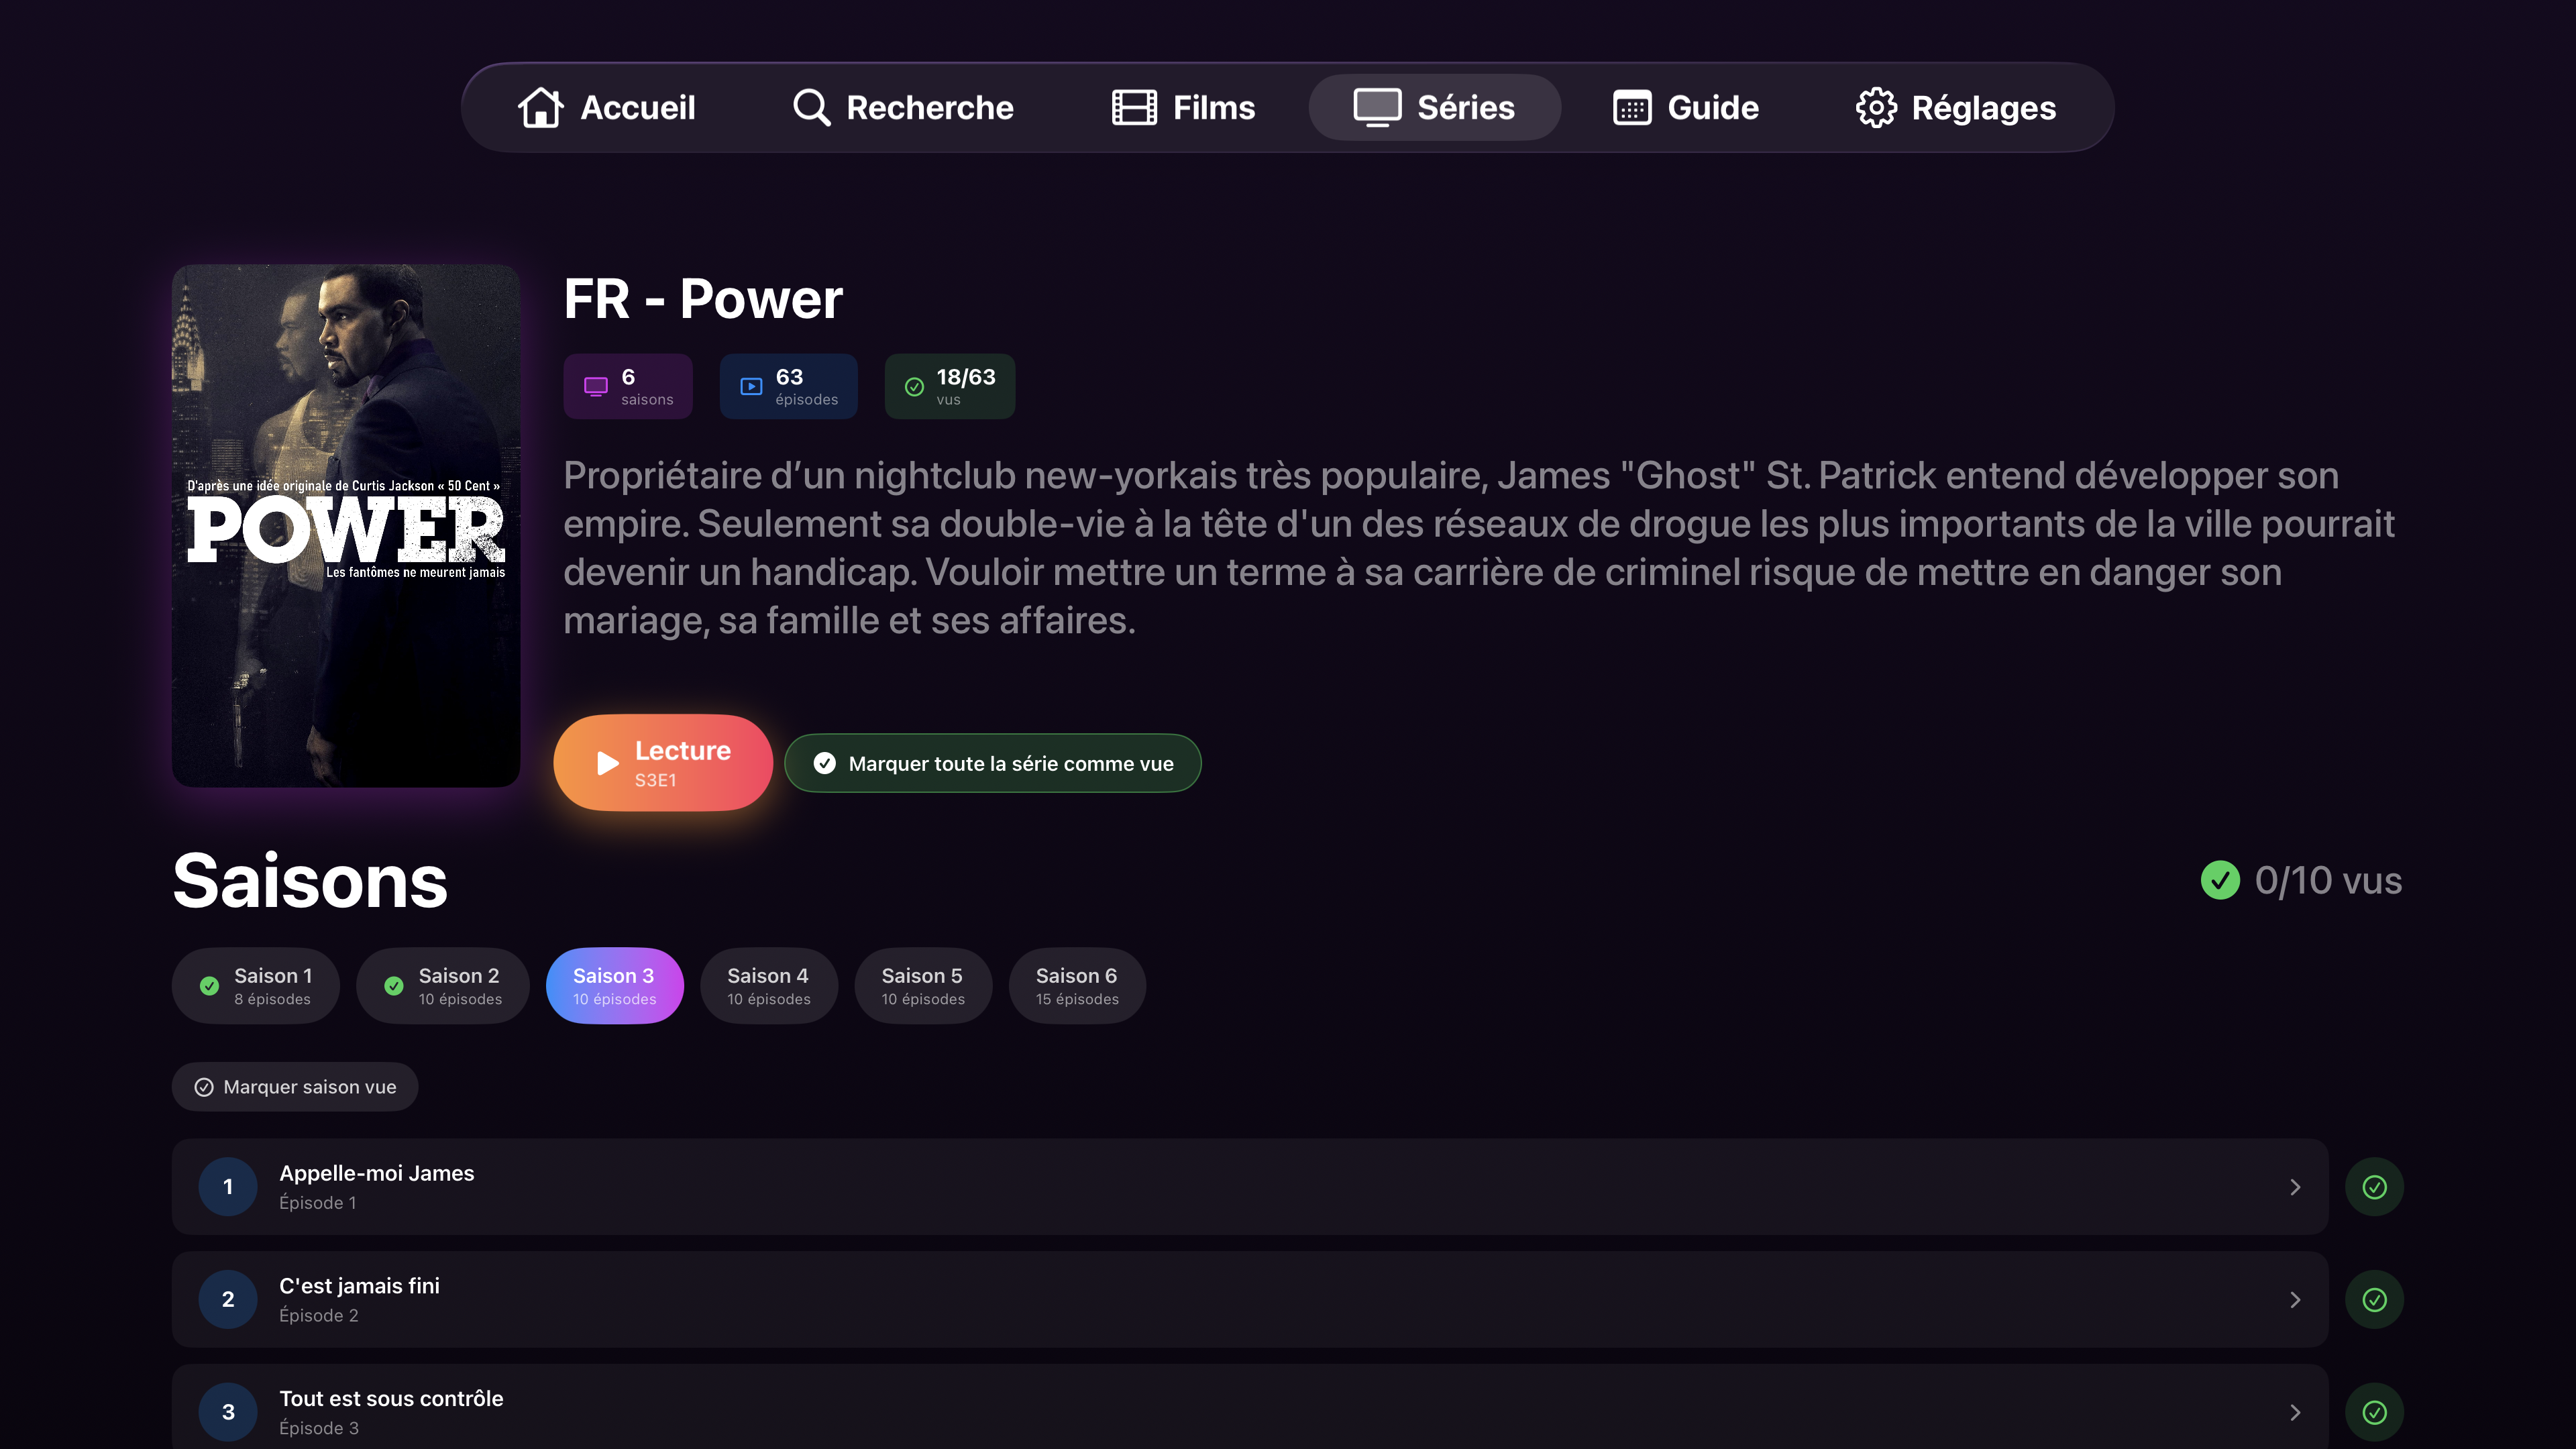The width and height of the screenshot is (2576, 1449).
Task: Toggle the watched check for C'est jamais fini
Action: tap(2374, 1299)
